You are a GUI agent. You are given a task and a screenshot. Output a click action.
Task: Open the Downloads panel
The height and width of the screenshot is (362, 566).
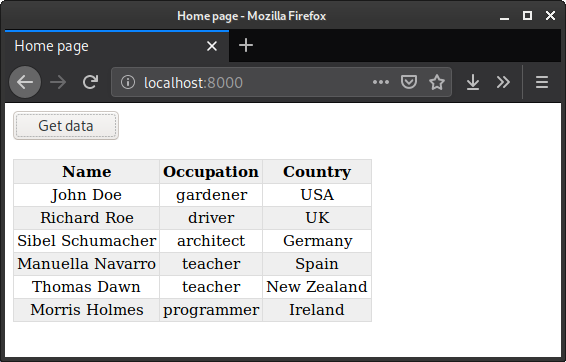473,82
